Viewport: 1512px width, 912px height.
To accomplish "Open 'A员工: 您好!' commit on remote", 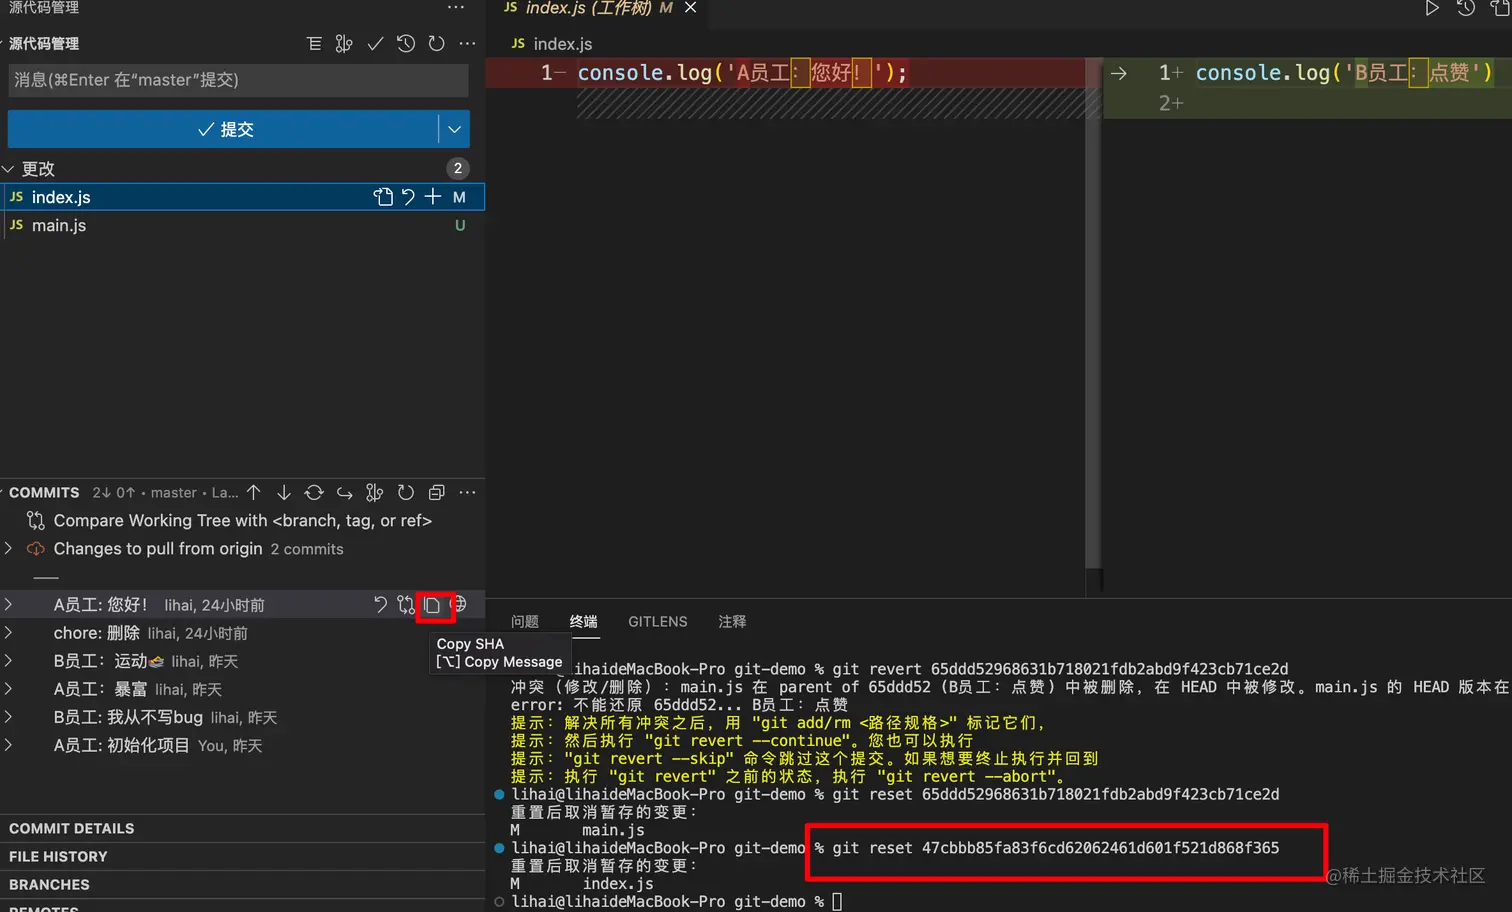I will (x=459, y=604).
